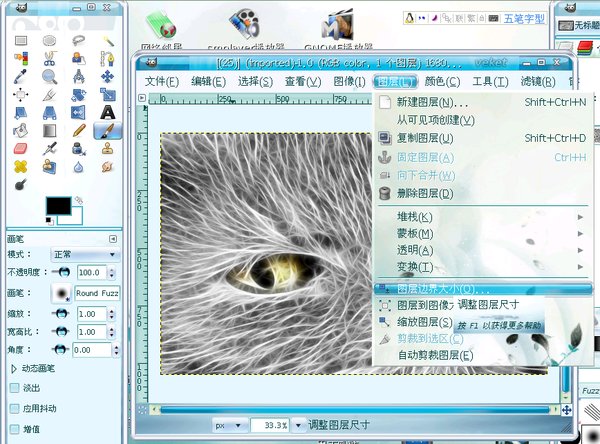Select the Pencil tool
This screenshot has width=600, height=444.
[78, 131]
